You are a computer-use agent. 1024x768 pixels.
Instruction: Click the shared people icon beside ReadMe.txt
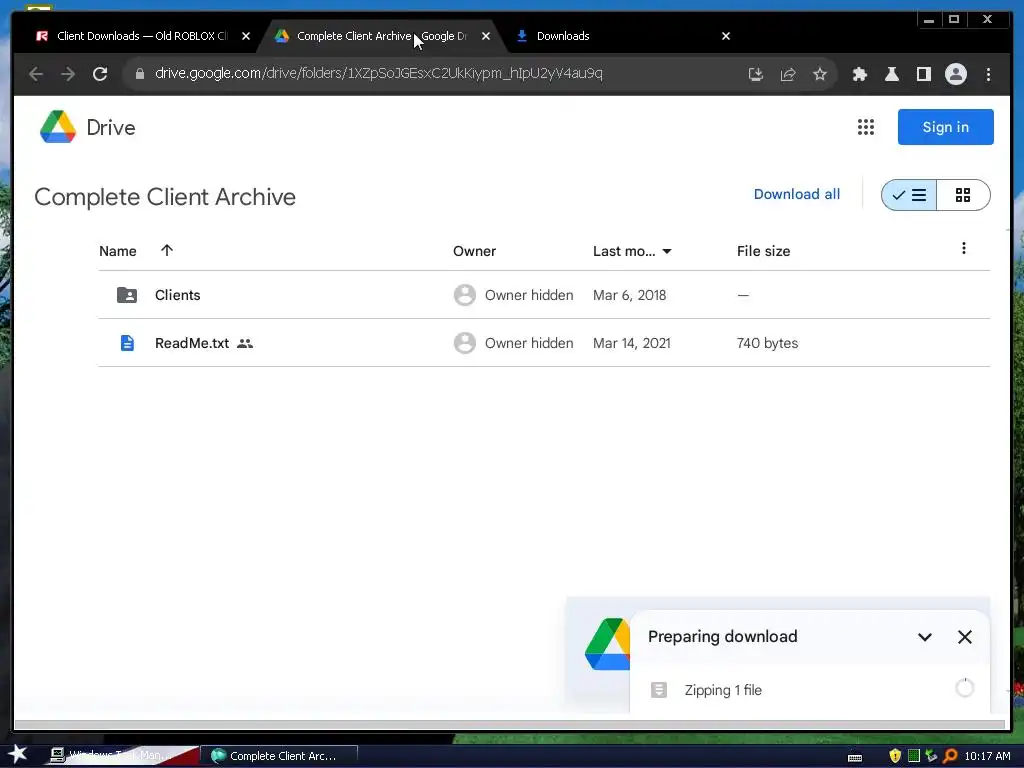pyautogui.click(x=245, y=343)
